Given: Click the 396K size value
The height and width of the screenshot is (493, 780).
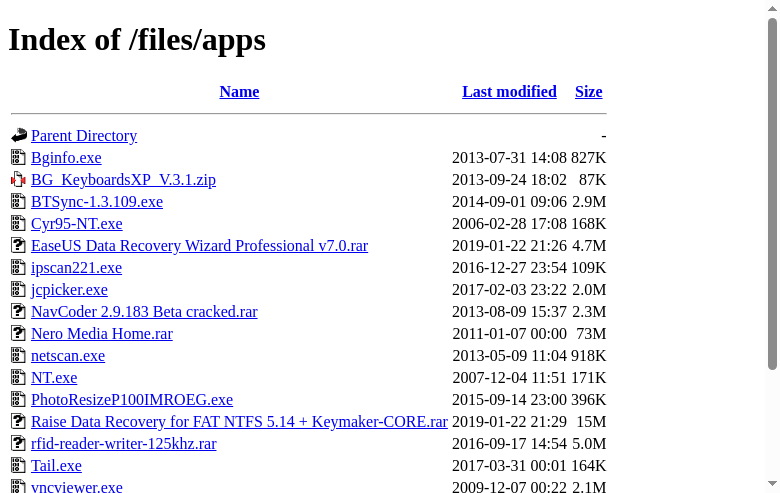Looking at the screenshot, I should tap(588, 399).
